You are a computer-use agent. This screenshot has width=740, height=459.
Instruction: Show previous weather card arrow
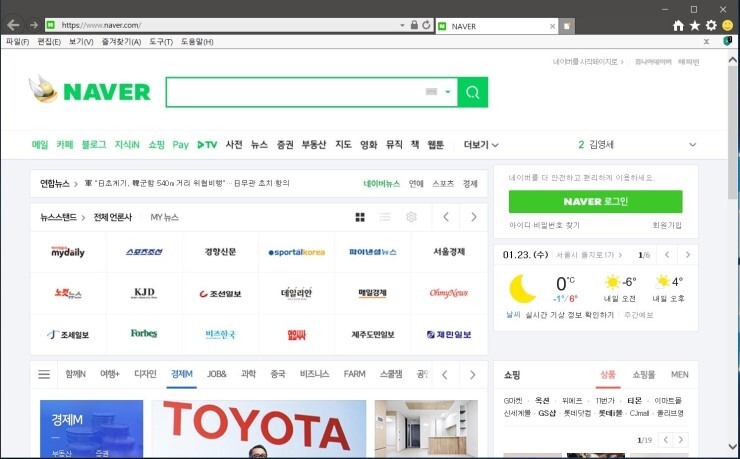point(667,255)
